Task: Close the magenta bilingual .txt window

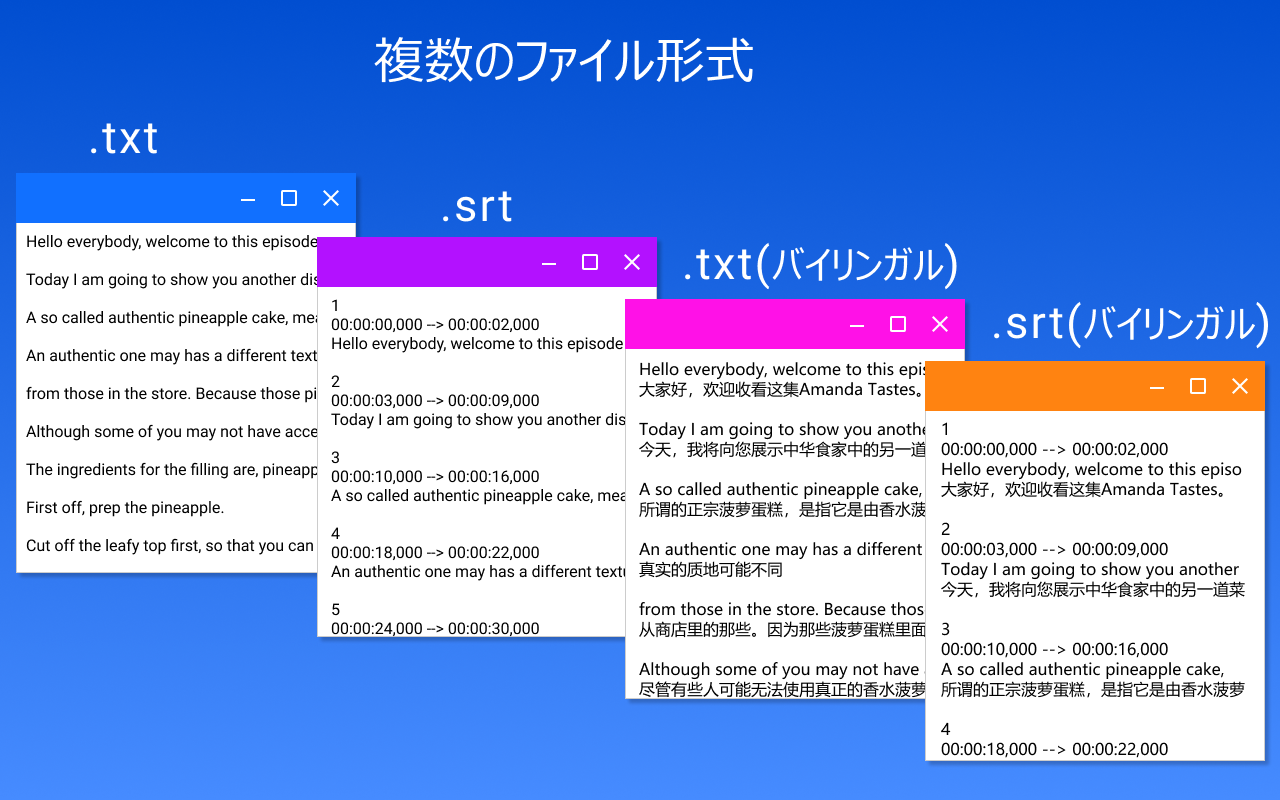Action: (940, 324)
